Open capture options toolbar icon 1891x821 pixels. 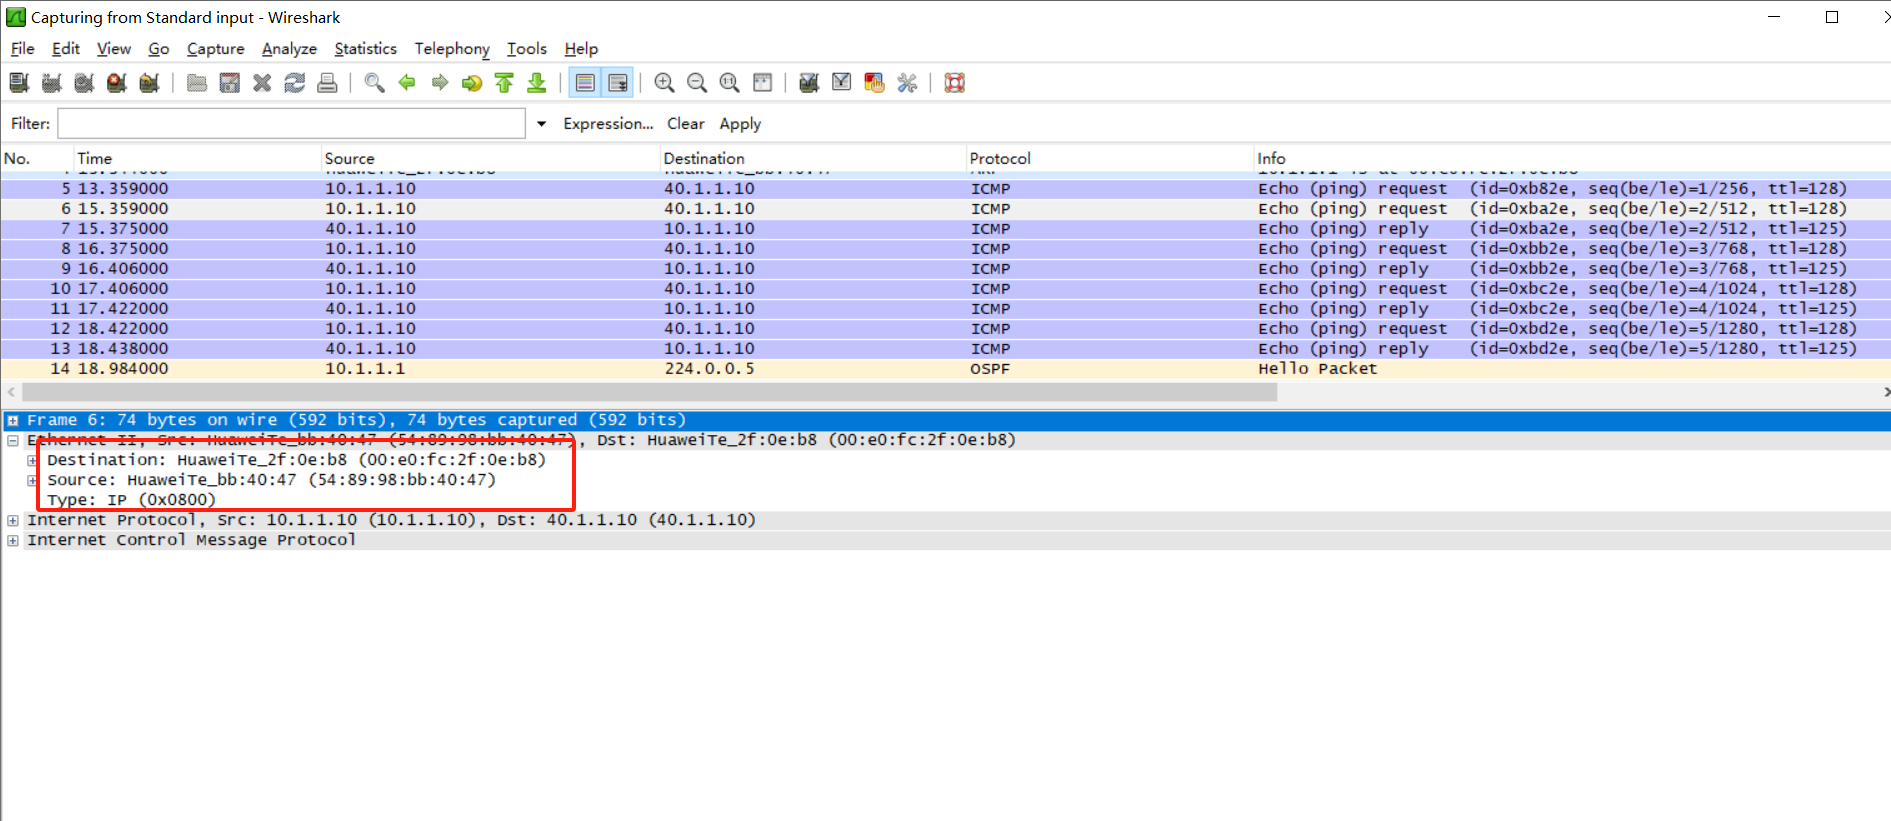pyautogui.click(x=52, y=83)
